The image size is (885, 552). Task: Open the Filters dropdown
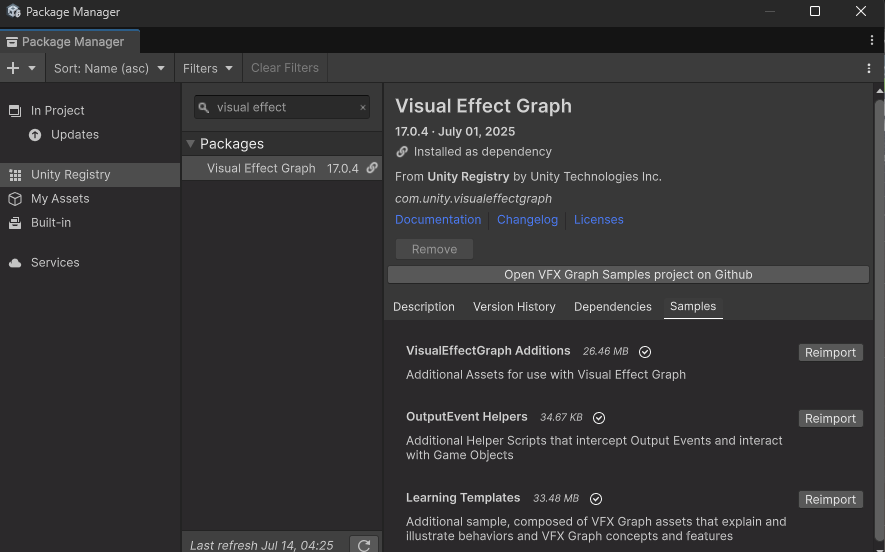[208, 68]
